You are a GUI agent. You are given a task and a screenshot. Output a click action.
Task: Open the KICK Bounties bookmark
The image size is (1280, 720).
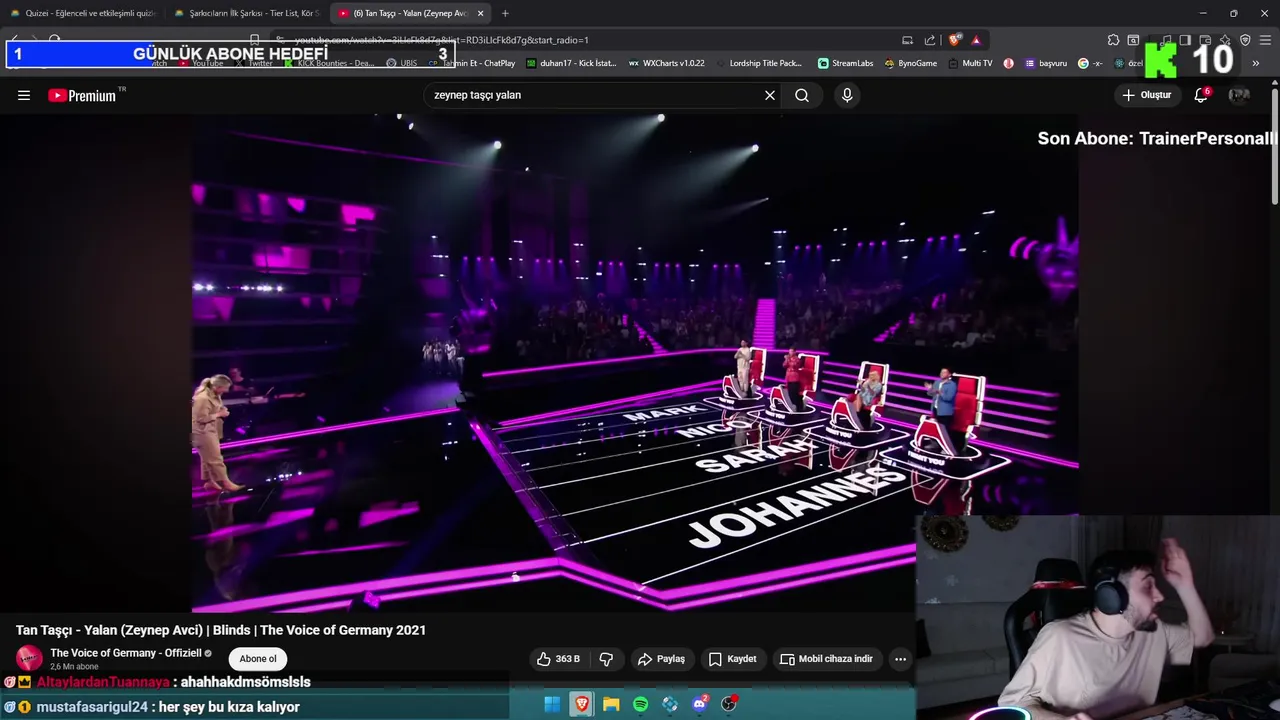coord(329,63)
